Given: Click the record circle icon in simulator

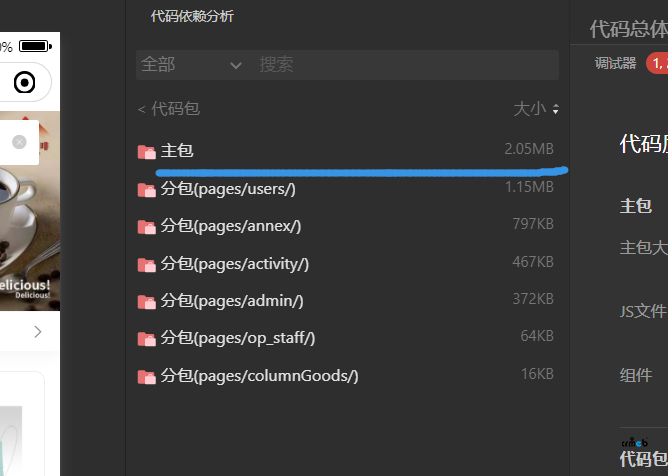Looking at the screenshot, I should (24, 82).
